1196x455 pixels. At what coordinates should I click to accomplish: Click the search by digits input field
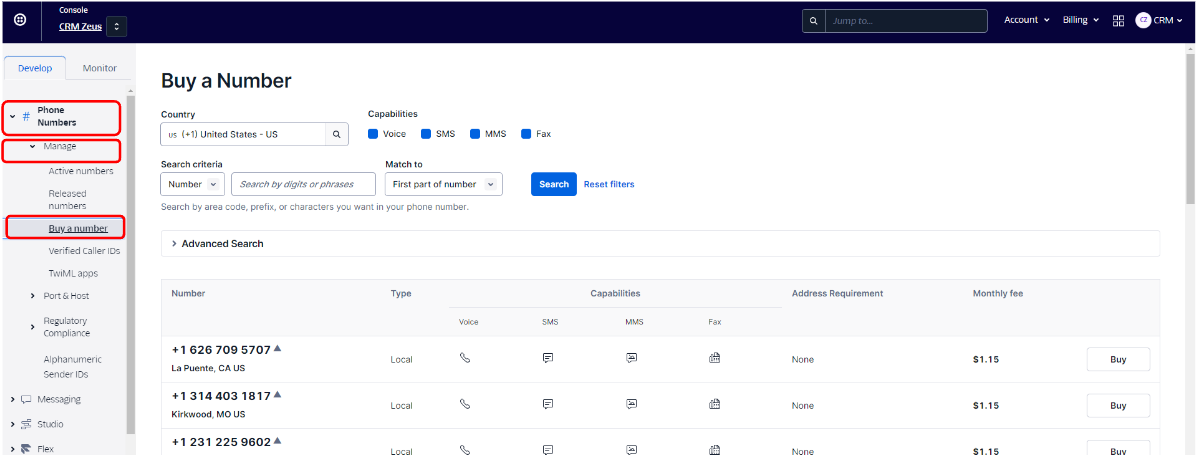(303, 184)
